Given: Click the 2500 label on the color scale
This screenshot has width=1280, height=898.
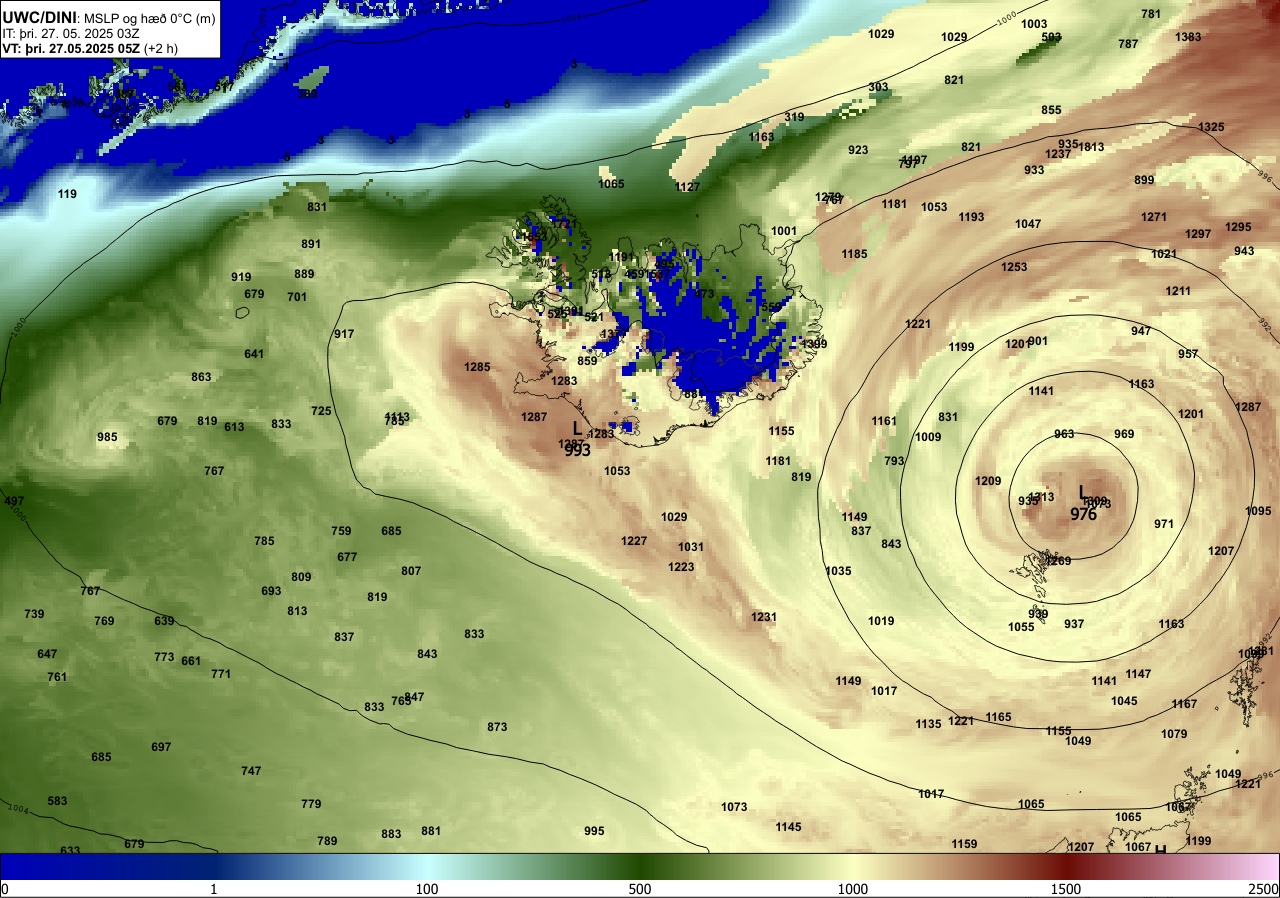Looking at the screenshot, I should (x=1263, y=889).
